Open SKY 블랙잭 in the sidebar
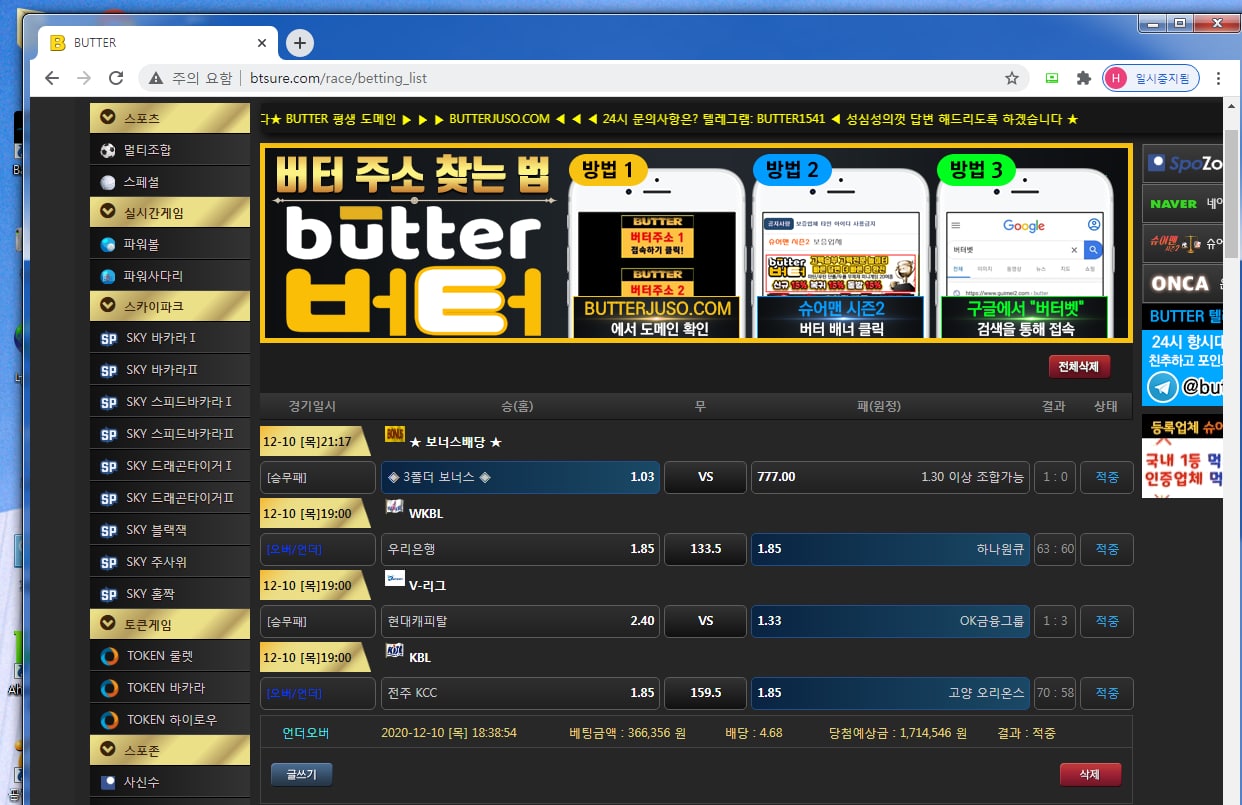This screenshot has width=1242, height=805. click(x=109, y=530)
